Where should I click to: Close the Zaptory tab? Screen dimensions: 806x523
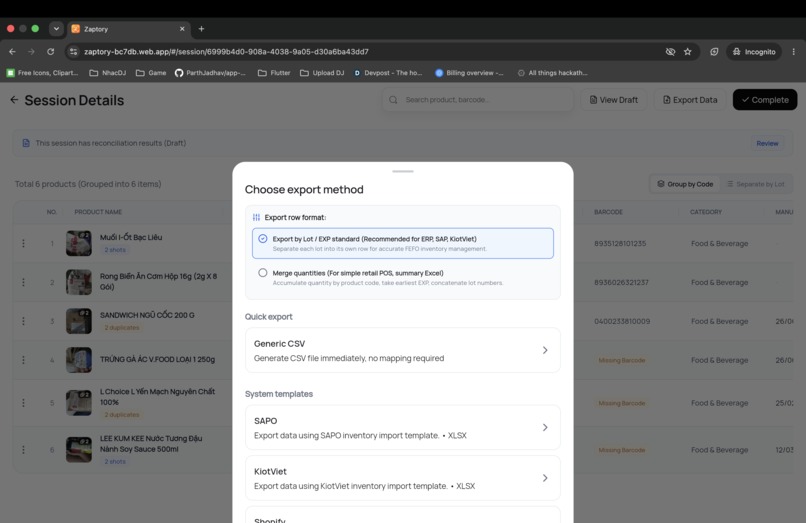(x=182, y=29)
